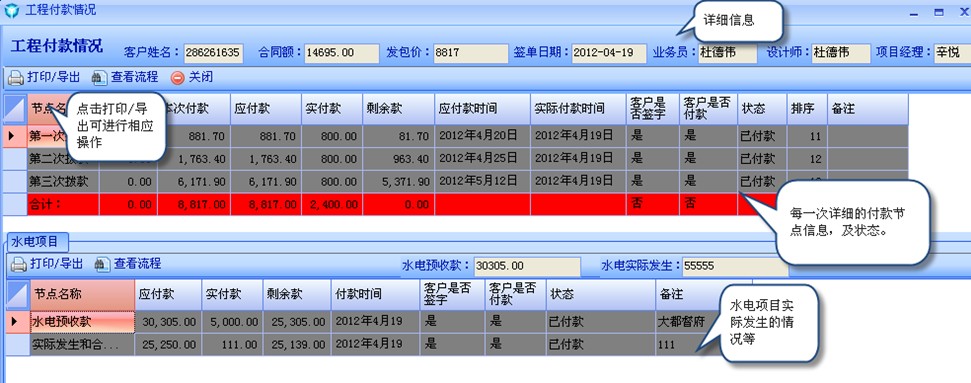
Task: Click the 剩余款 header in 水电 grid
Action: click(x=296, y=294)
